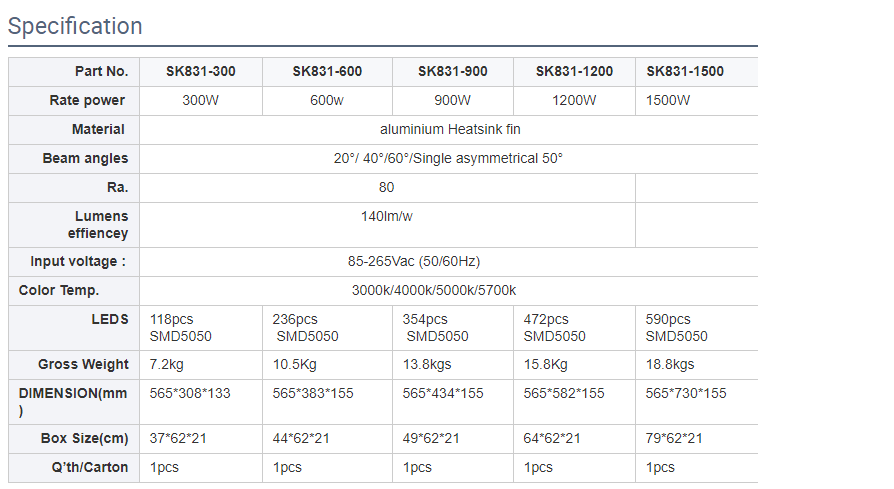Viewport: 894px width, 489px height.
Task: Click the Specification heading
Action: click(75, 26)
